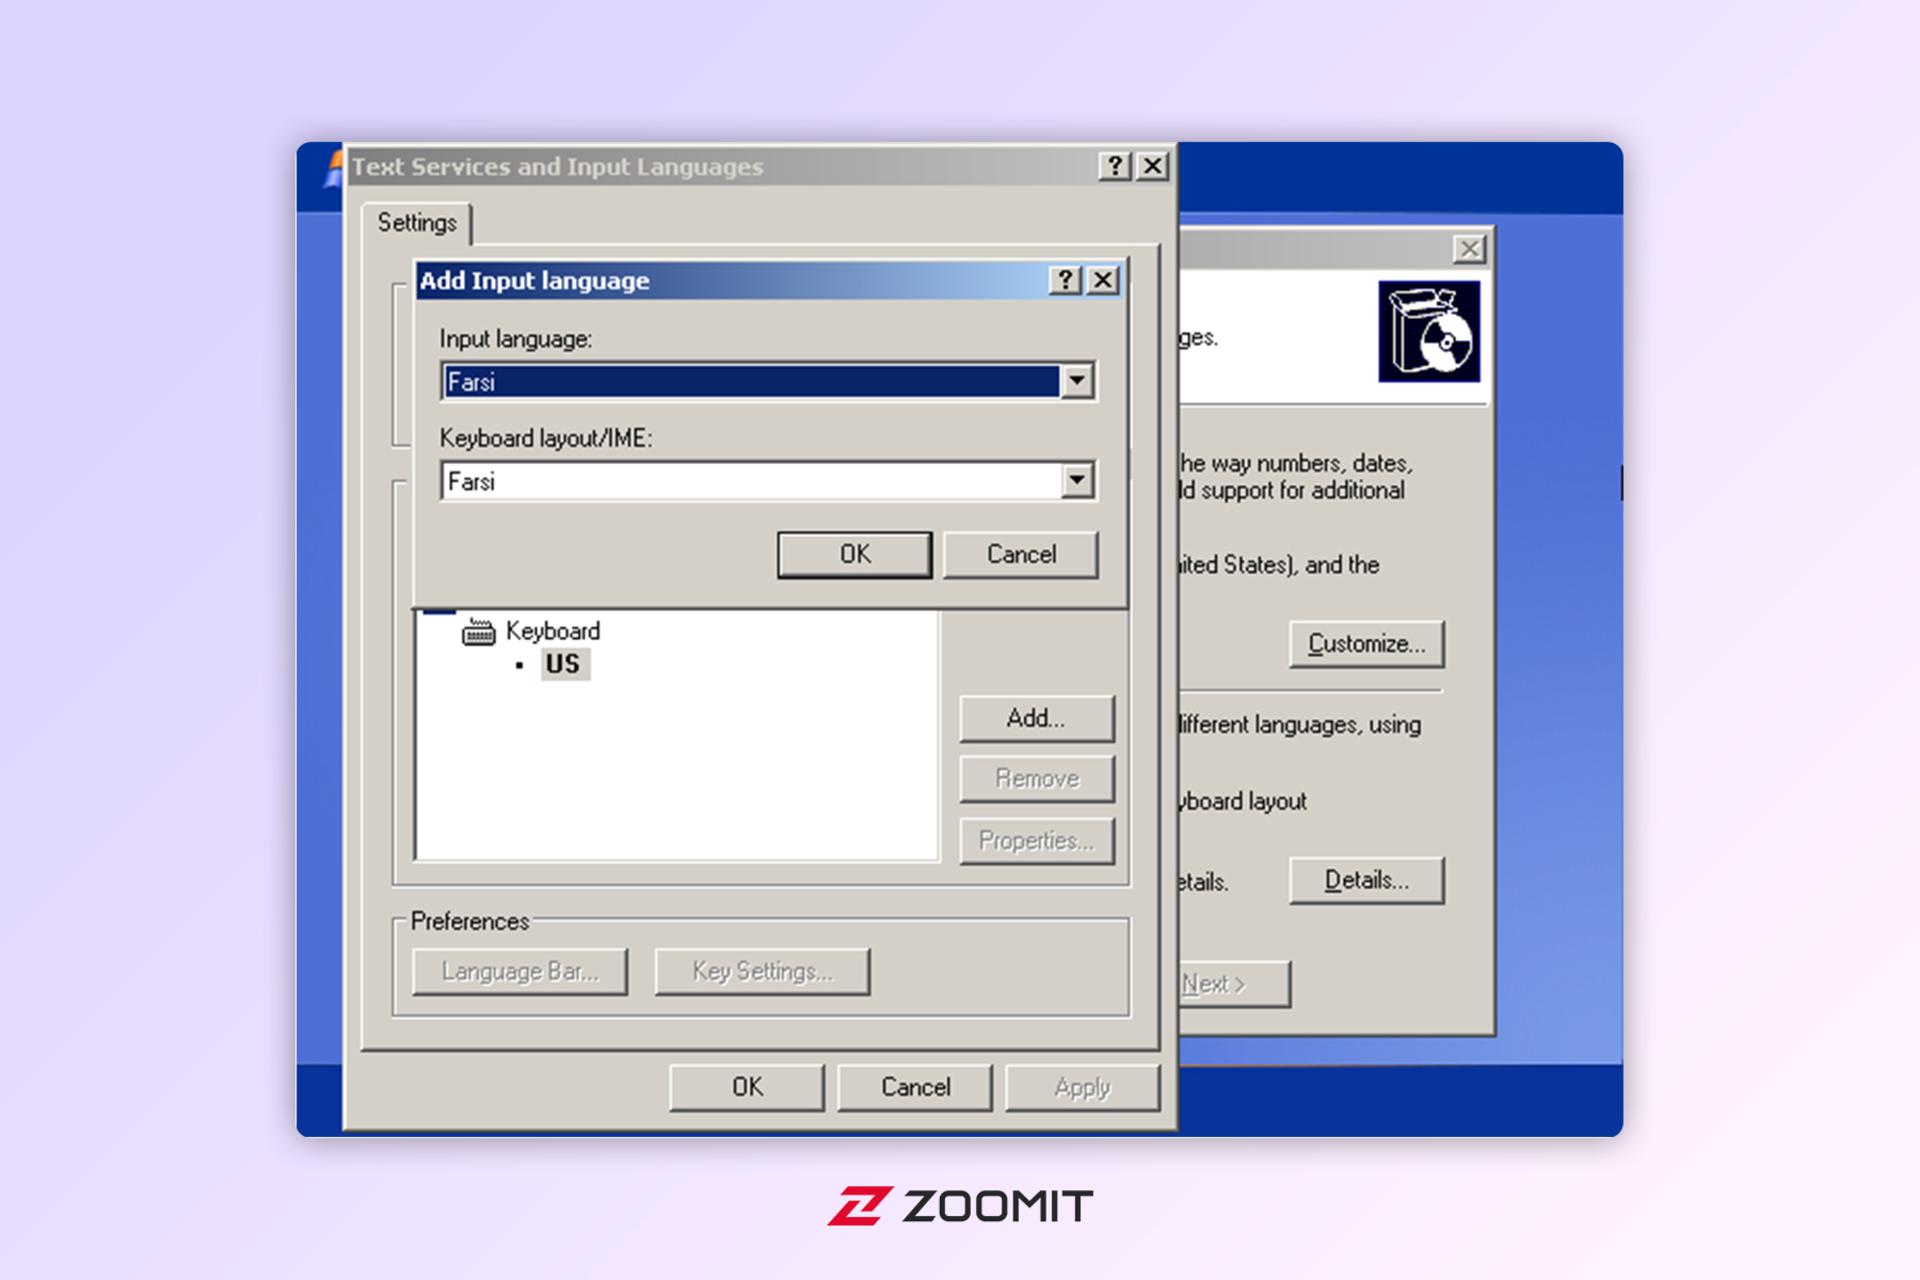Expand the Input language dropdown arrow
This screenshot has width=1920, height=1280.
click(x=1077, y=381)
